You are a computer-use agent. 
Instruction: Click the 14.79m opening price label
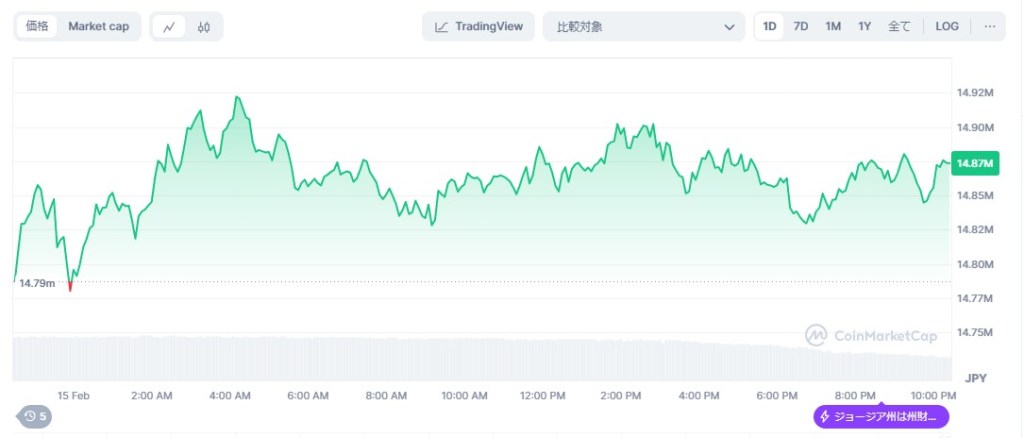coord(37,283)
